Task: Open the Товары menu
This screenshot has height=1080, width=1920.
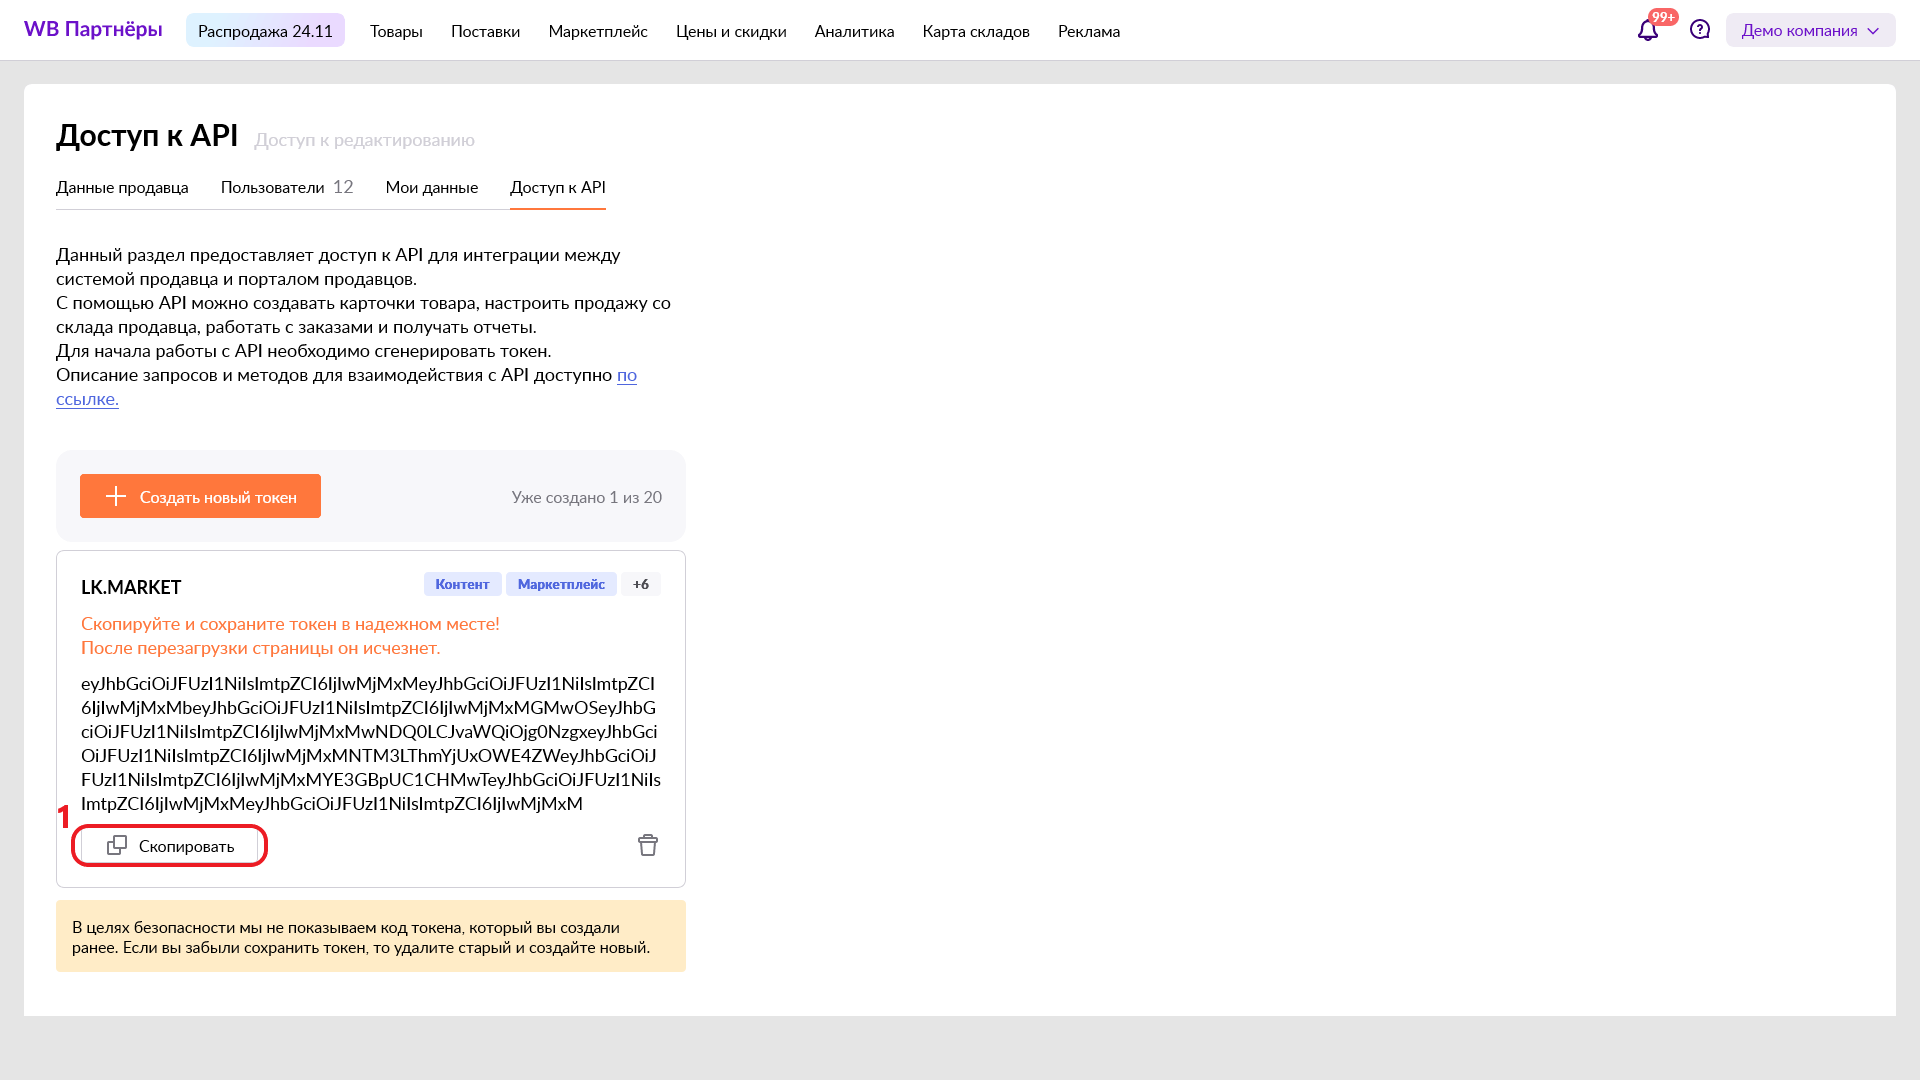Action: click(x=396, y=31)
